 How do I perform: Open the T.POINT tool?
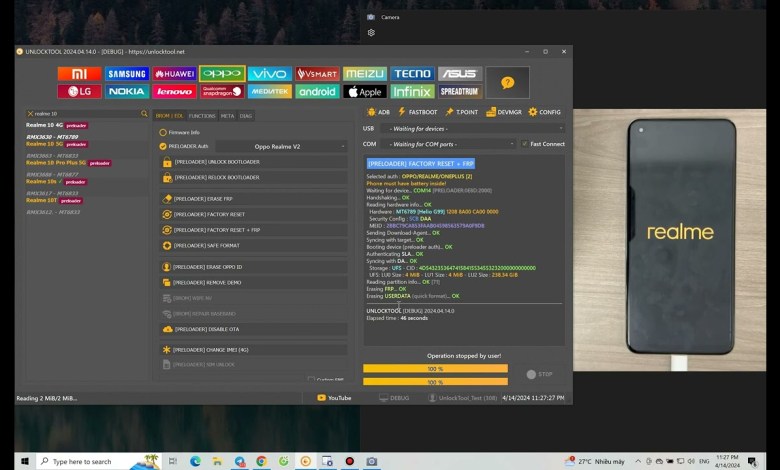click(461, 112)
